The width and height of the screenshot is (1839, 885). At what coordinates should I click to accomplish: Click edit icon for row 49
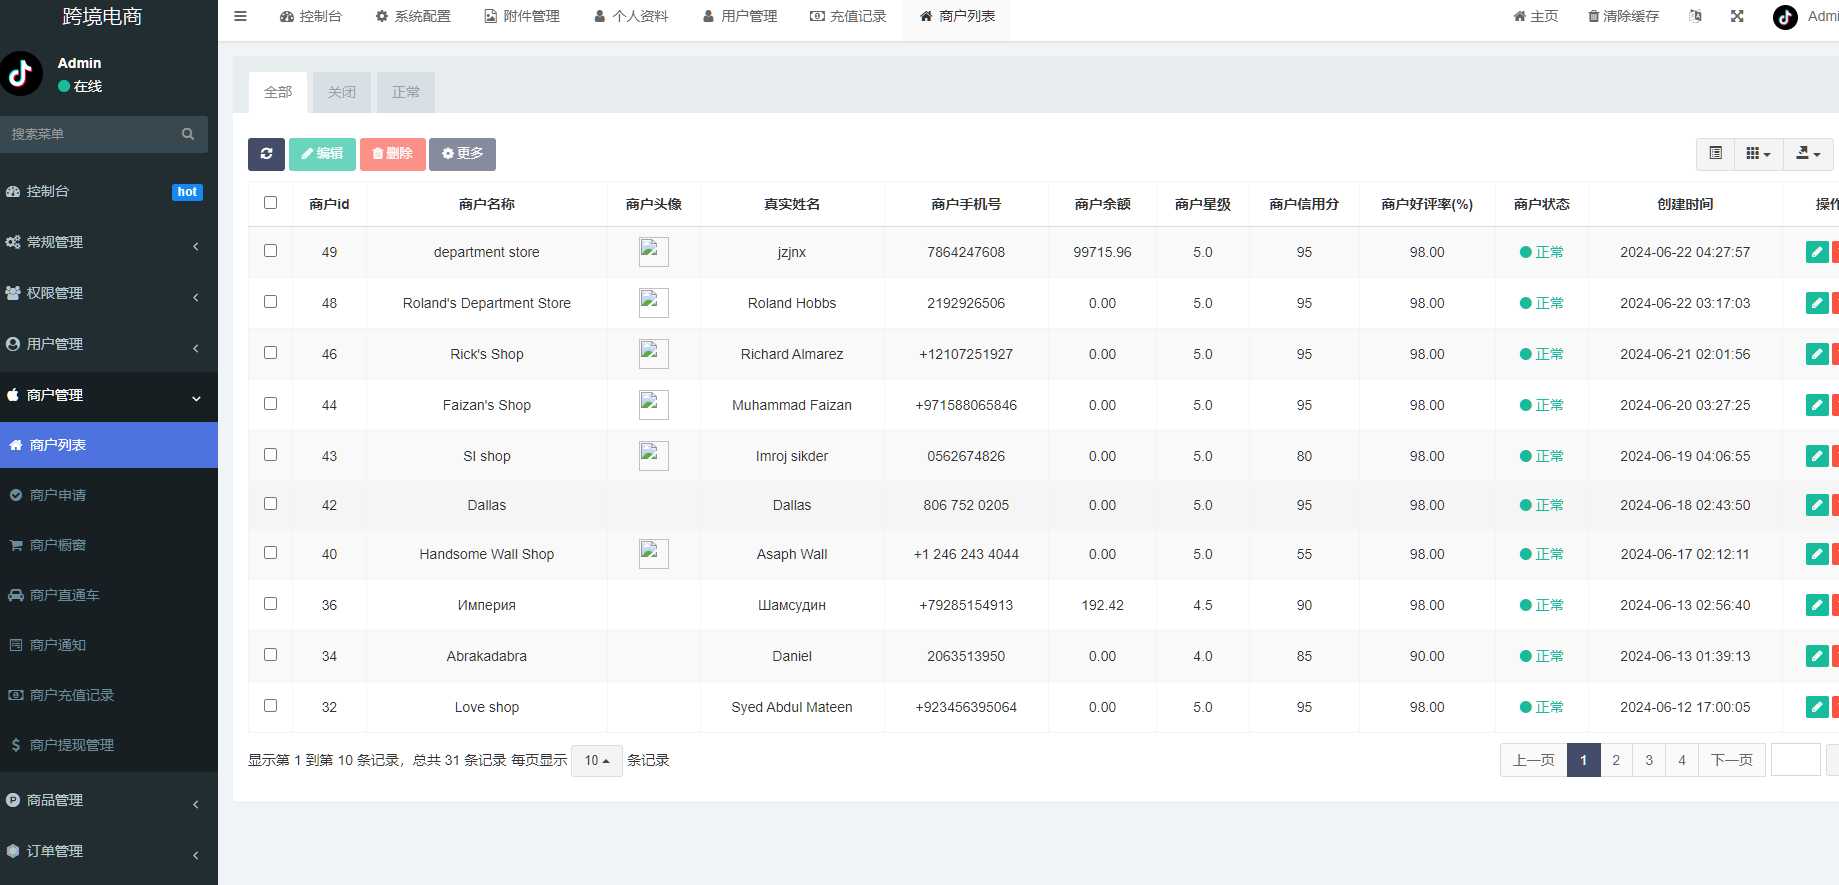click(x=1817, y=252)
